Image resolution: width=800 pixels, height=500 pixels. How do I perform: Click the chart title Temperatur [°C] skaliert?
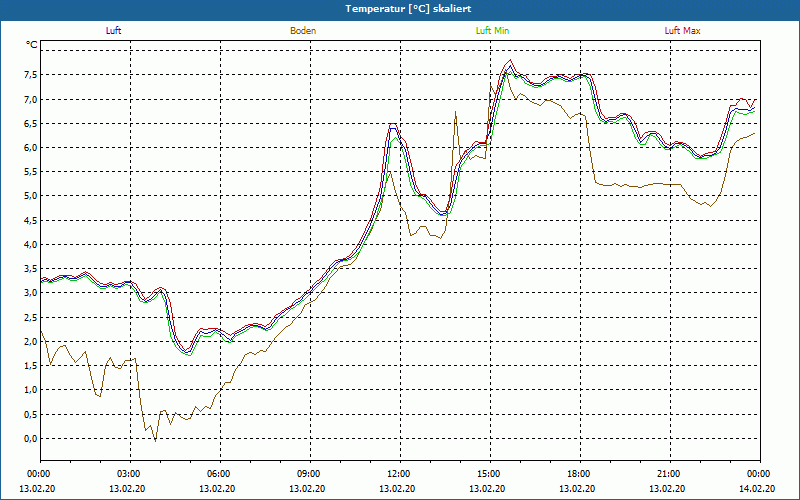[408, 9]
